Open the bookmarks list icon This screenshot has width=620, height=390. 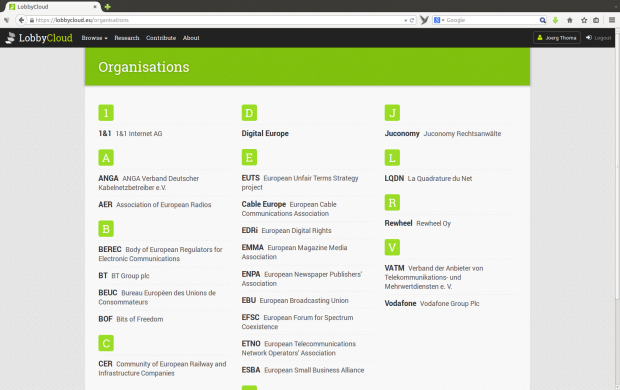pos(596,20)
